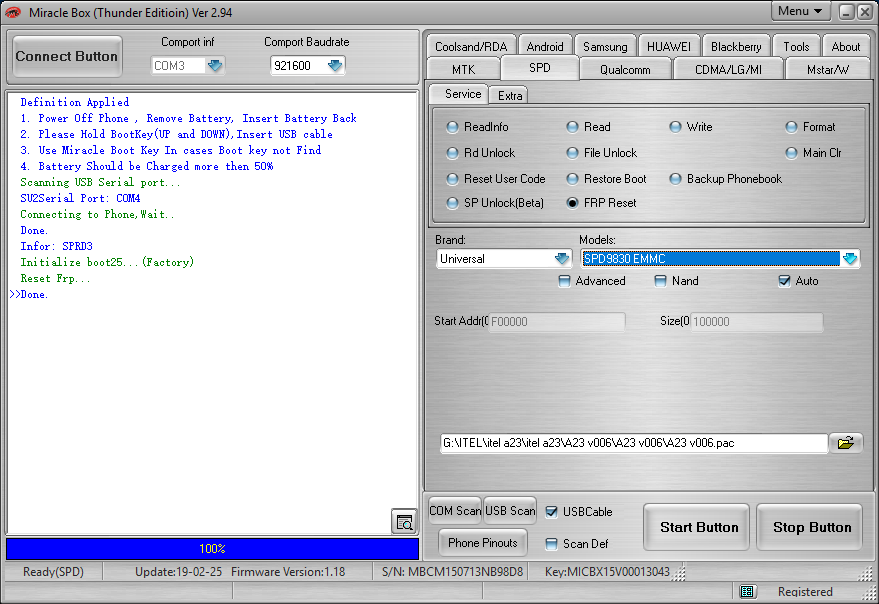Switch to the Blackberry tab
Screen dimensions: 879x604
click(736, 47)
